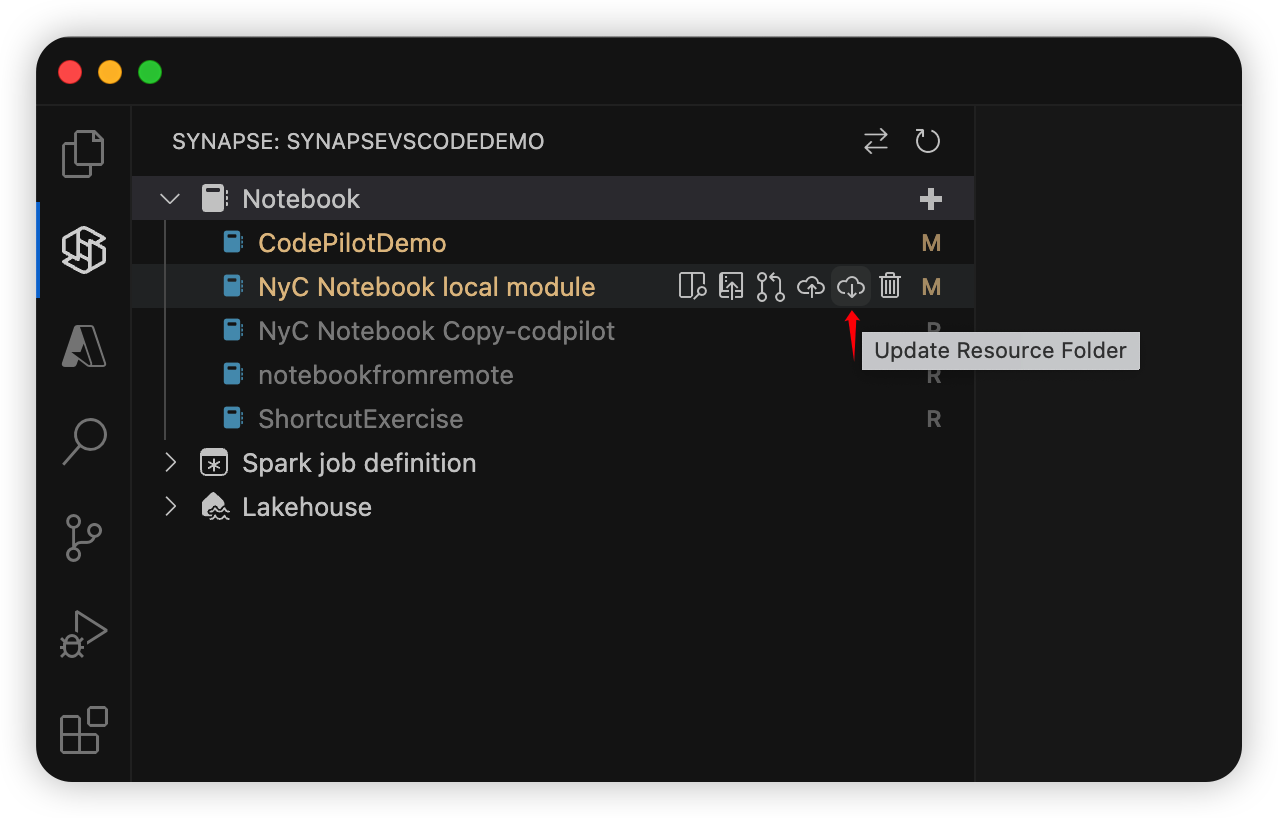This screenshot has height=818, width=1278.
Task: Click the Spark job definition icon
Action: click(x=214, y=463)
